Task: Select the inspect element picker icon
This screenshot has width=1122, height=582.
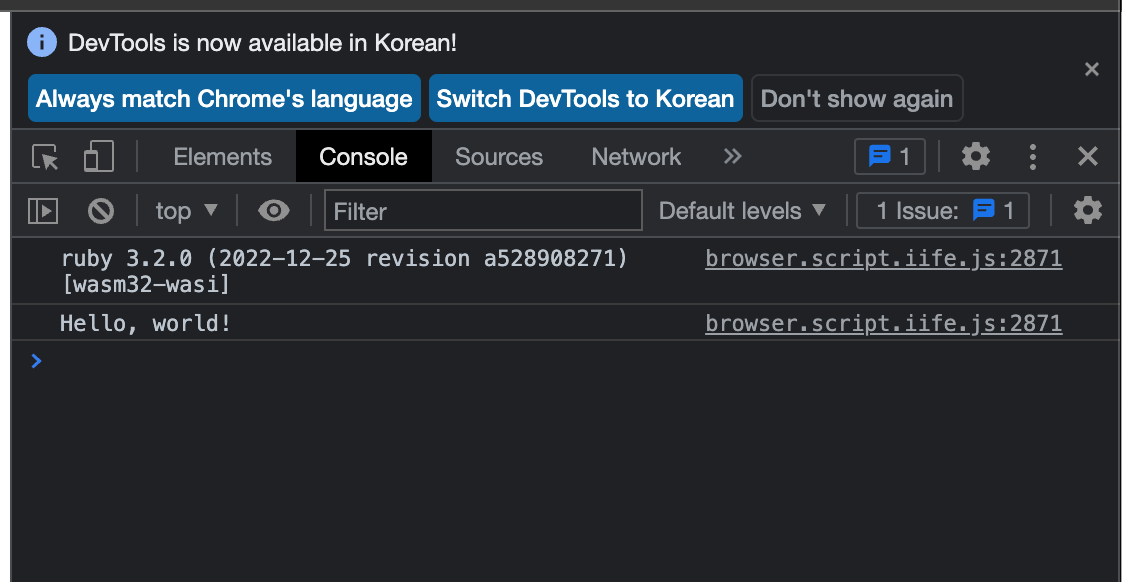Action: tap(45, 157)
